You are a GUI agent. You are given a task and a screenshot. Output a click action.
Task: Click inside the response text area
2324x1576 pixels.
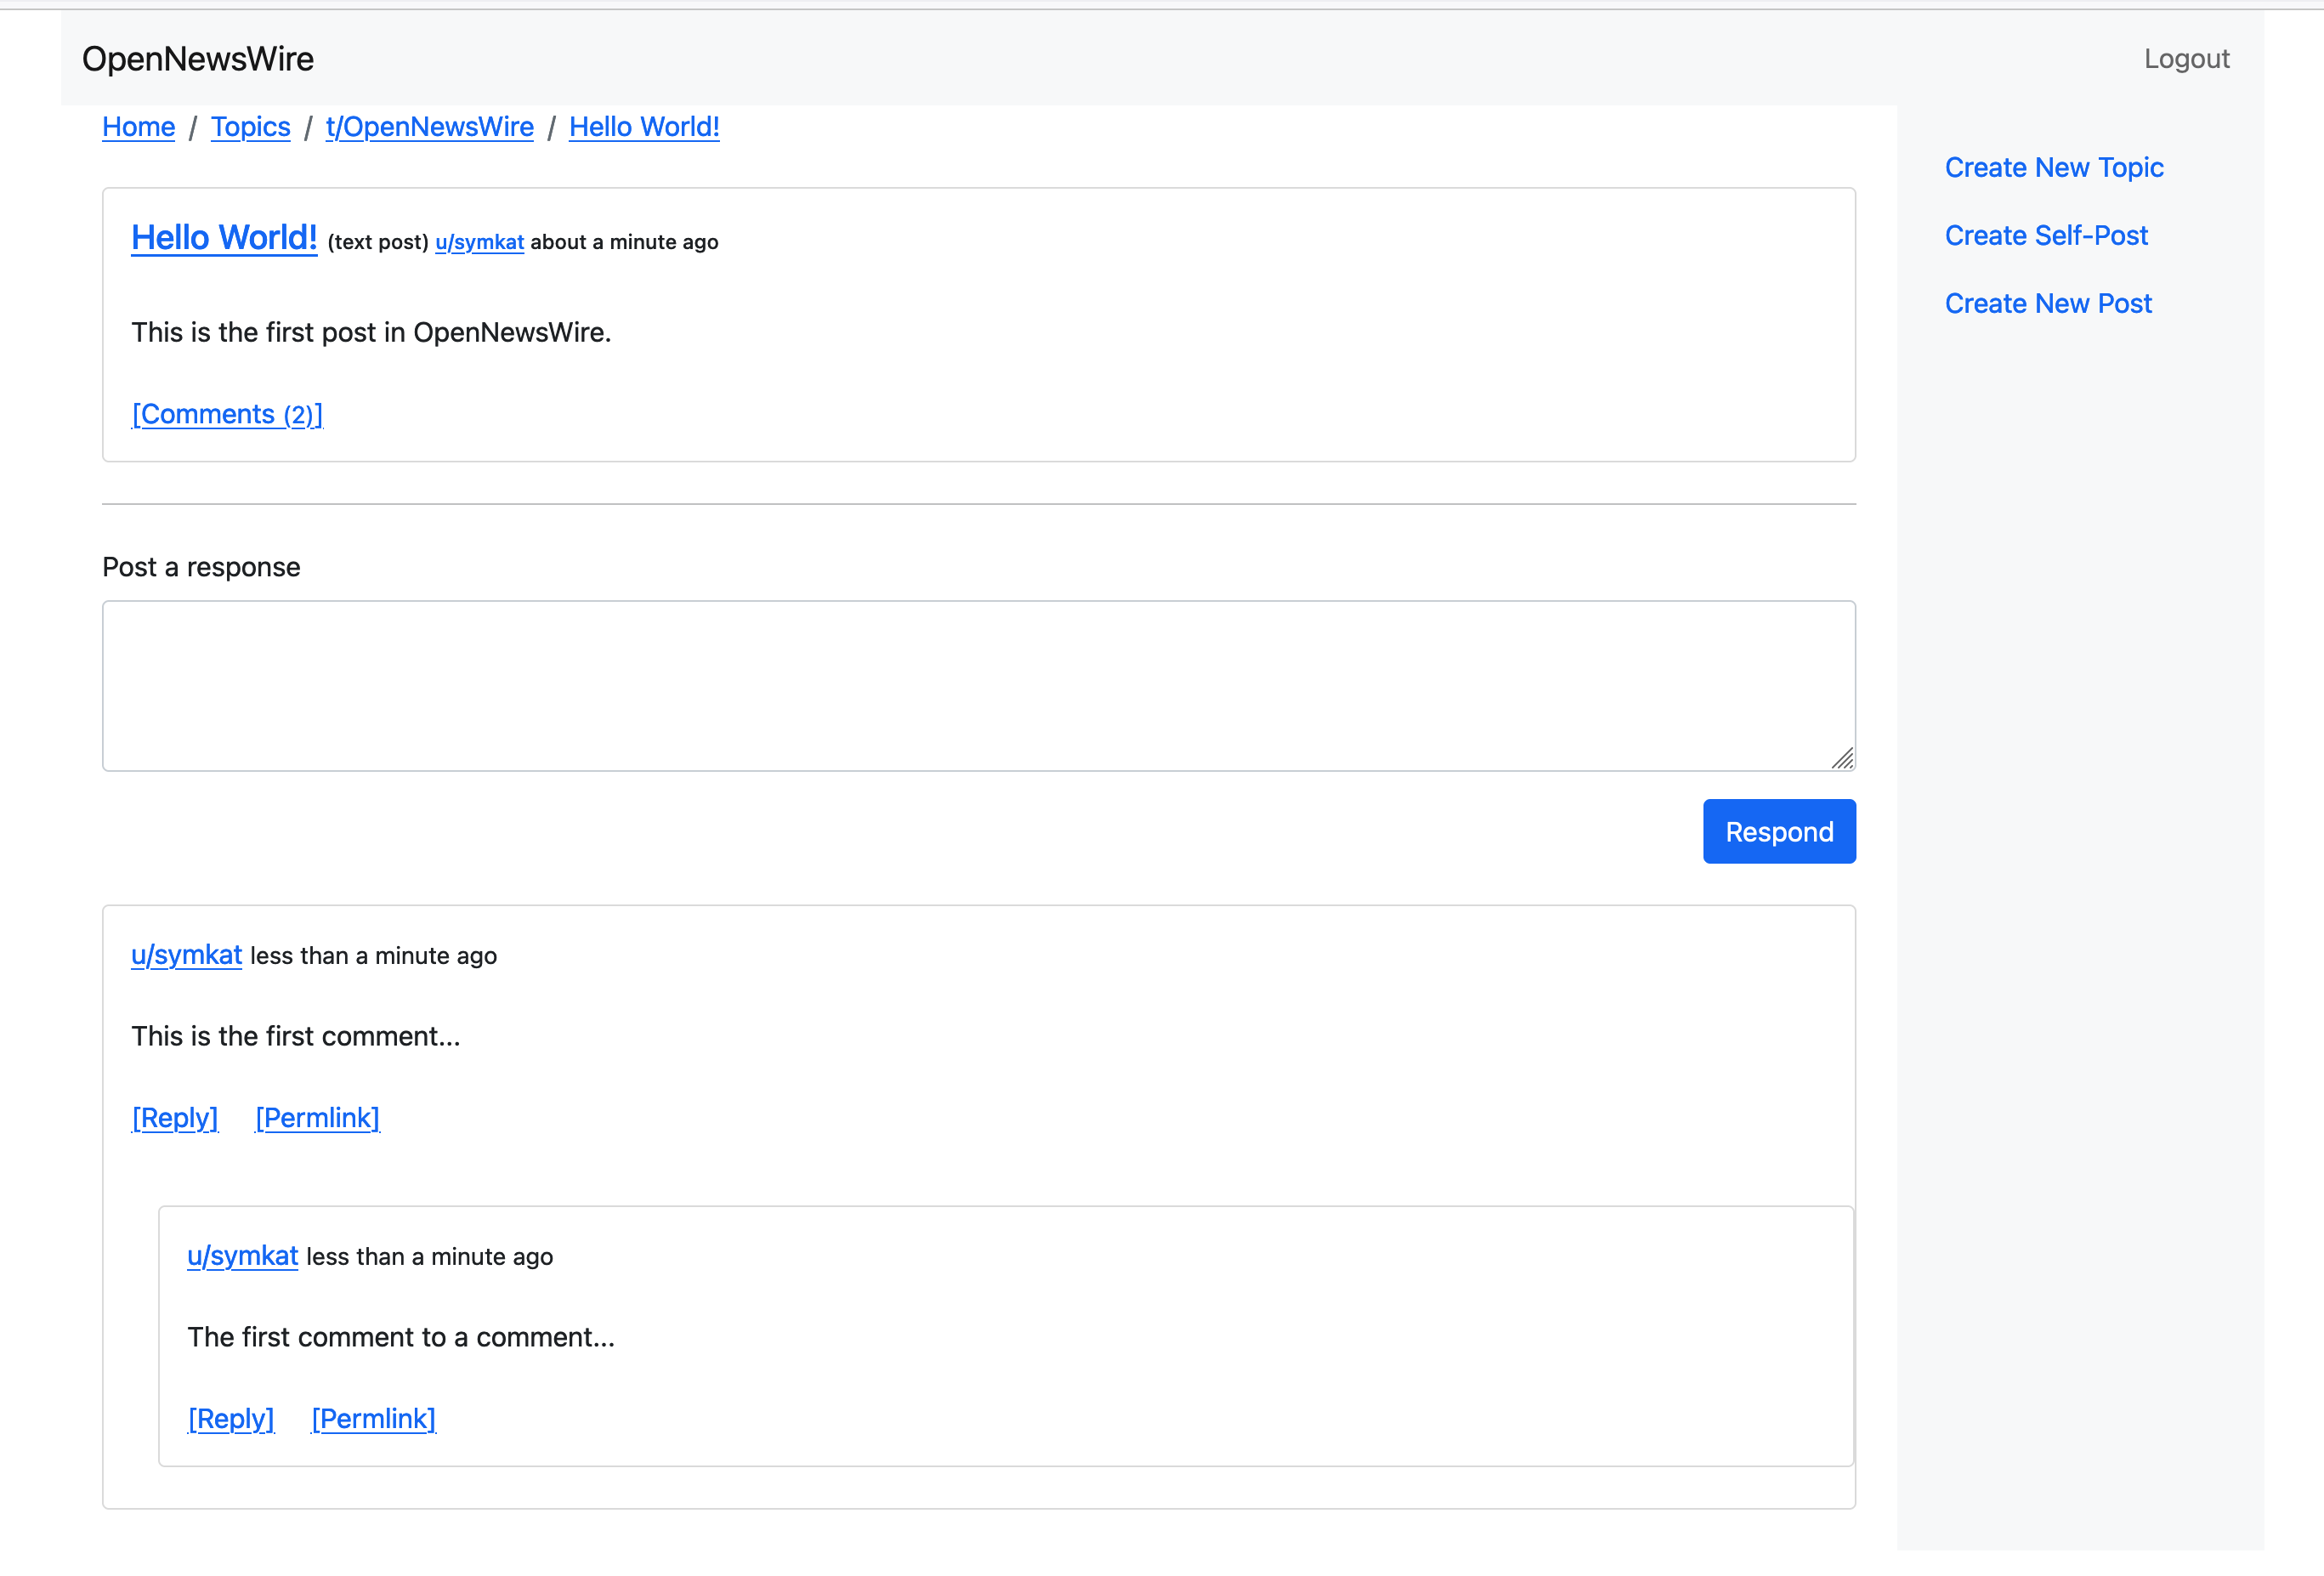tap(977, 686)
